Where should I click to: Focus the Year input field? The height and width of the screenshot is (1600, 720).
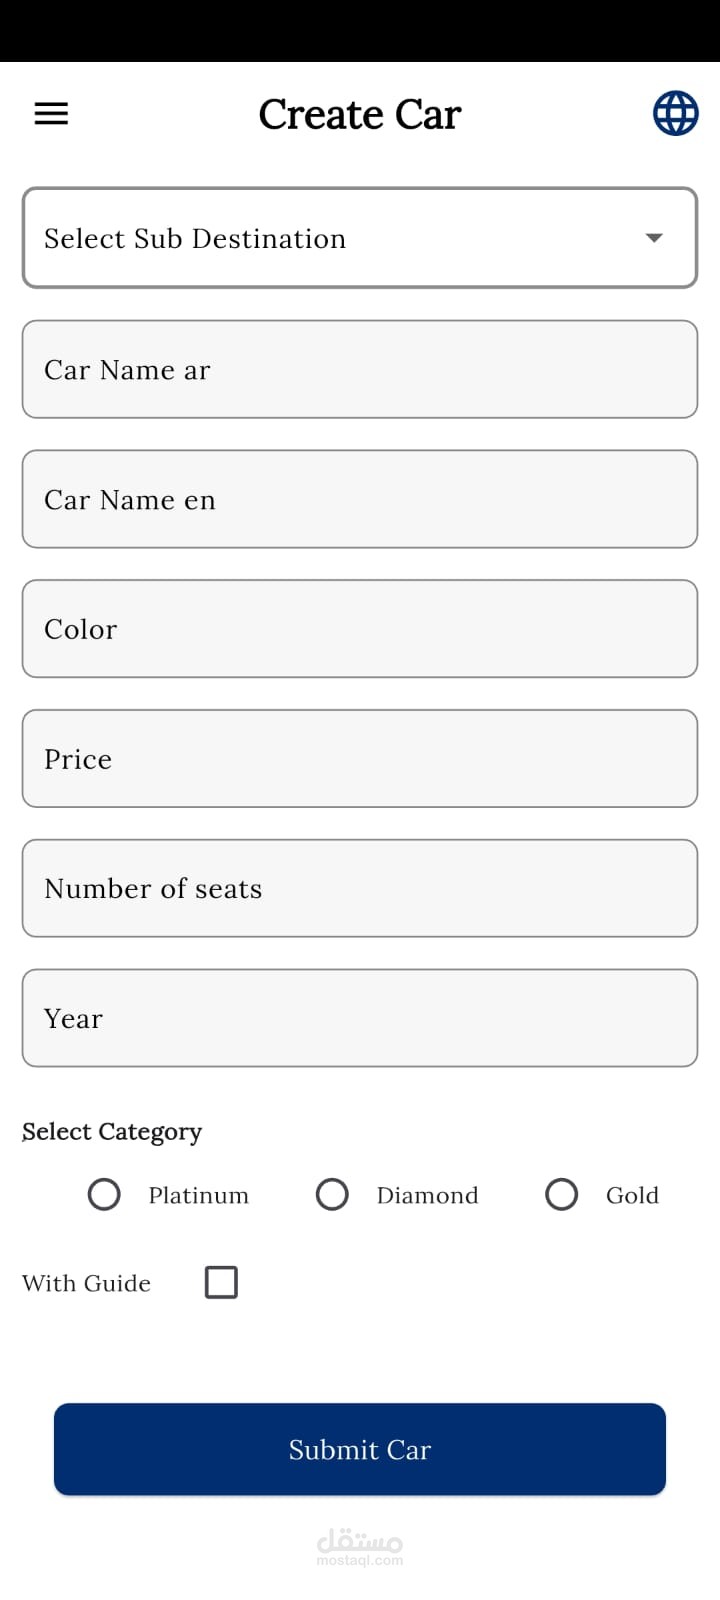pos(360,1018)
